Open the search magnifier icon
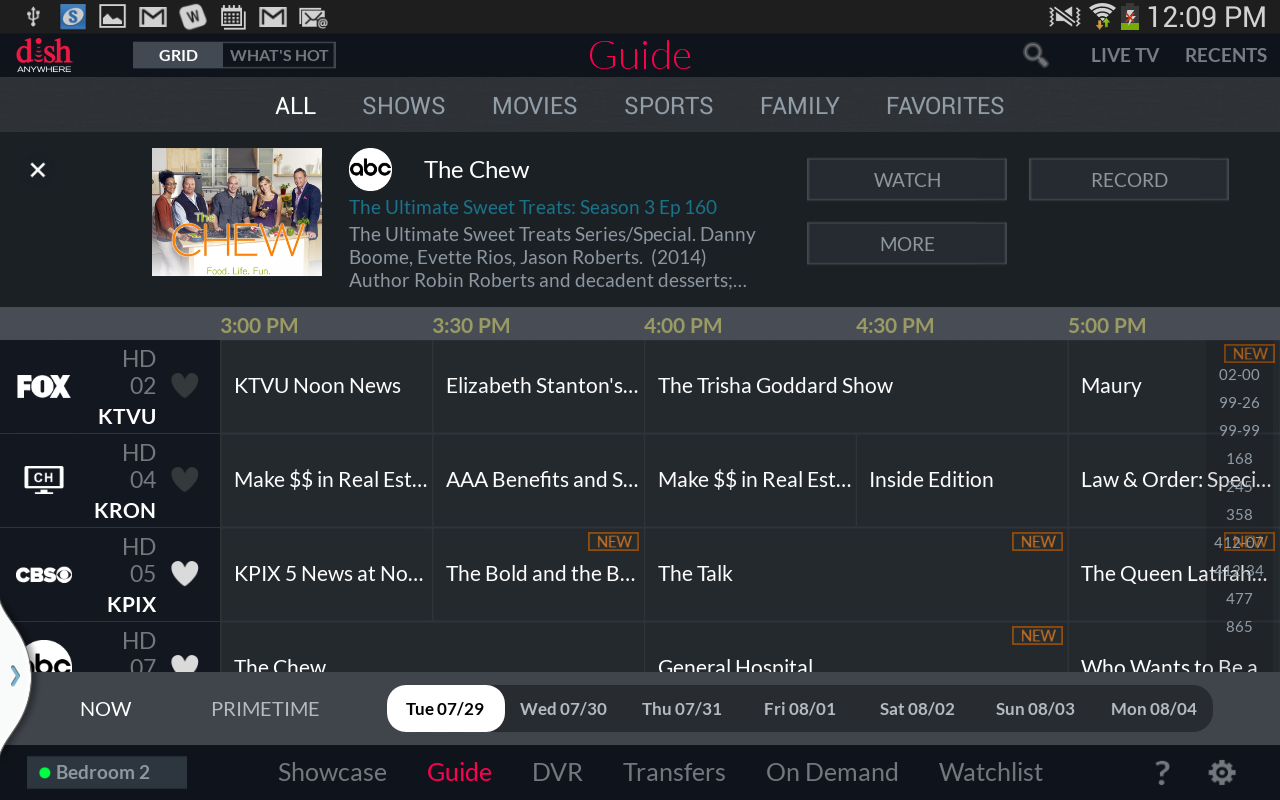The image size is (1280, 800). click(1036, 56)
